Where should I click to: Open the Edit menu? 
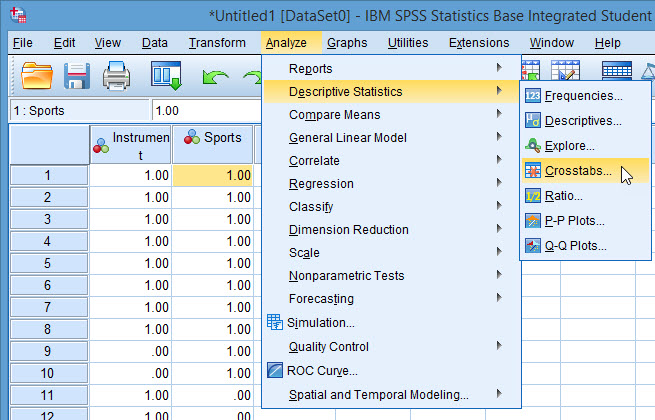click(64, 43)
